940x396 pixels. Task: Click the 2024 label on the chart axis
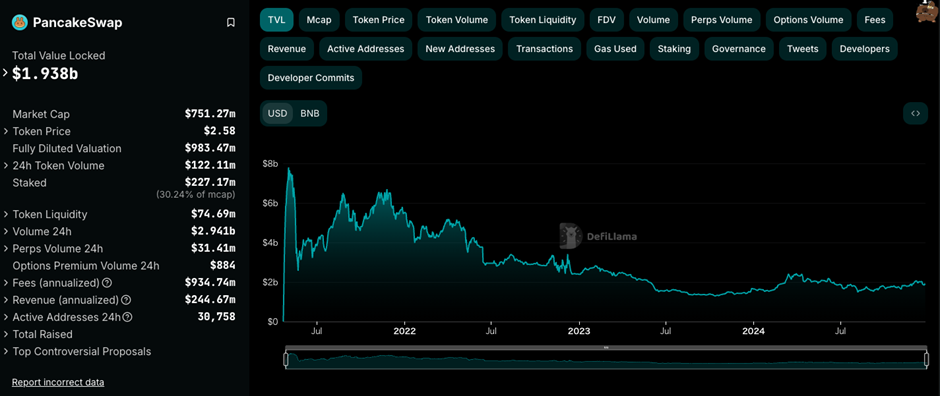point(754,331)
